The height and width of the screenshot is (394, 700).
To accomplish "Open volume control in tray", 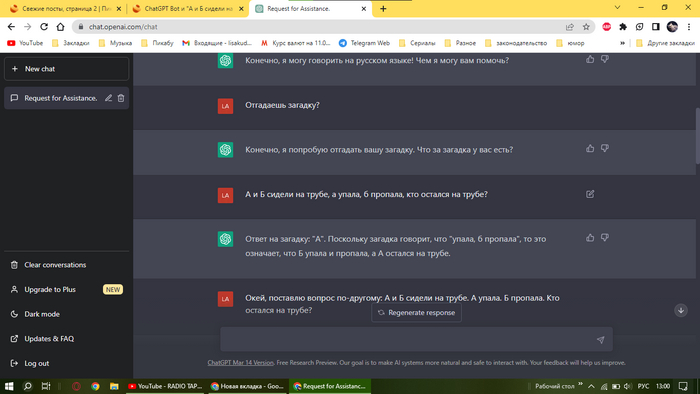I will pyautogui.click(x=628, y=386).
